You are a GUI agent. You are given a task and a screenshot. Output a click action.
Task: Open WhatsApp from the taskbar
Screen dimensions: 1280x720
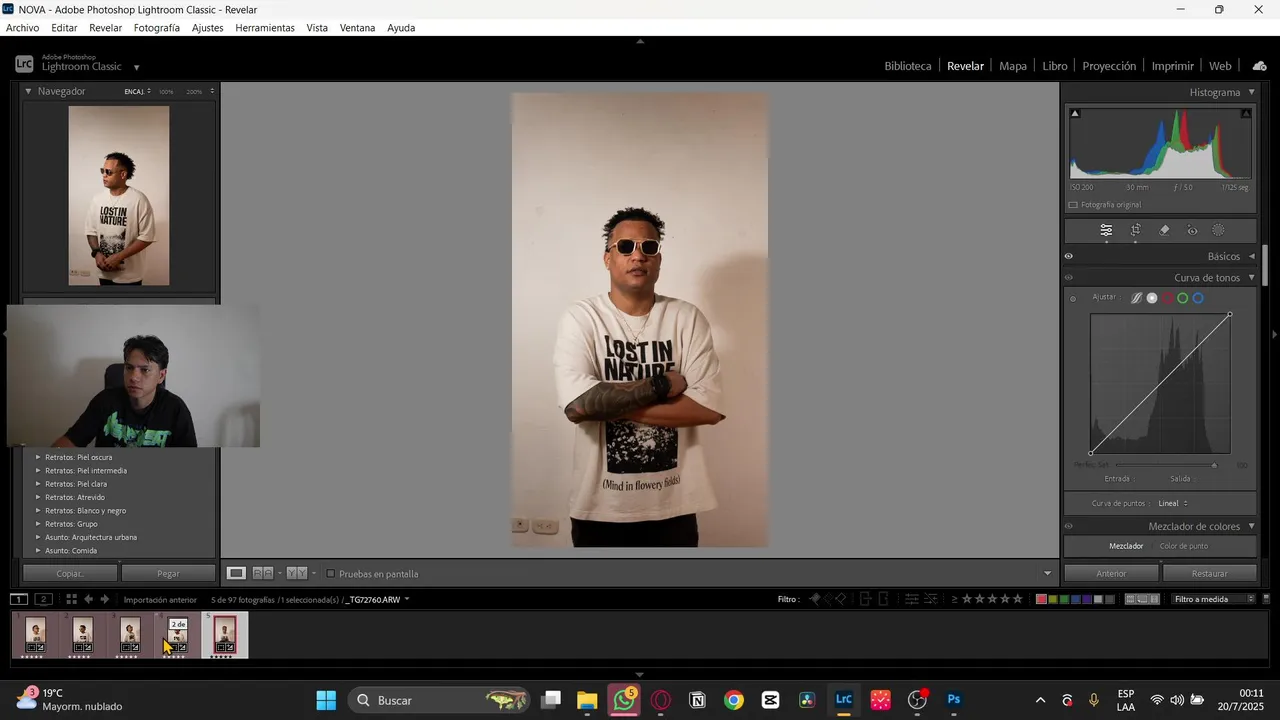pos(625,700)
